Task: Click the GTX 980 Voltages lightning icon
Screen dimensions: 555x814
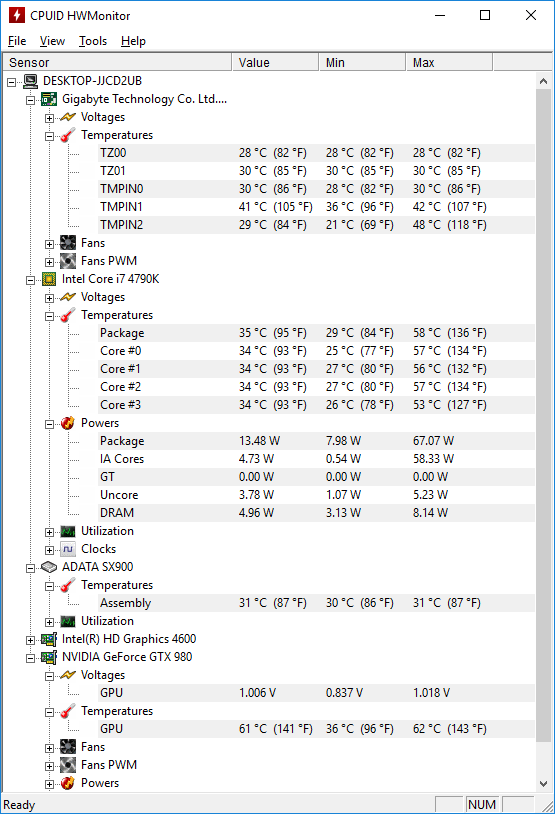Action: click(x=68, y=675)
